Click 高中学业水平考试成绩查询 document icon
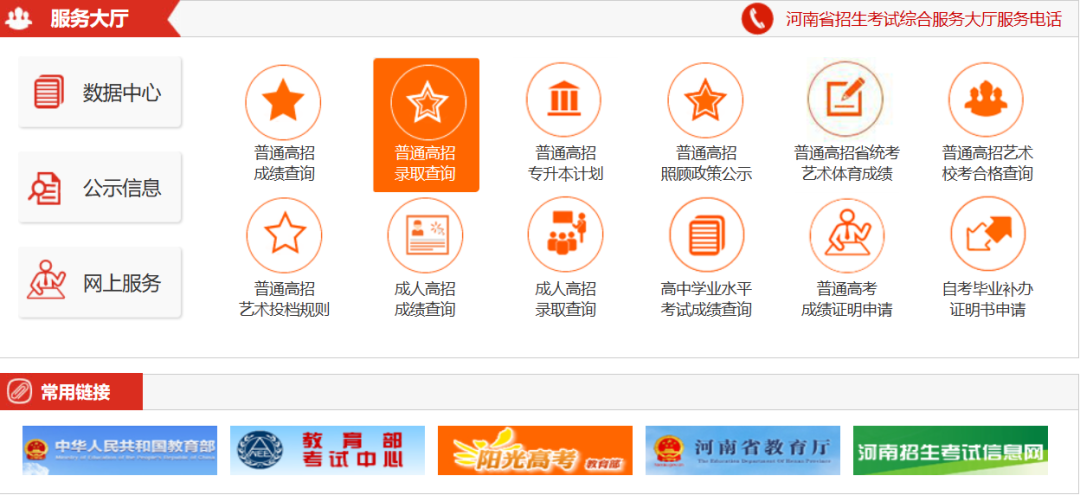The height and width of the screenshot is (495, 1080). pyautogui.click(x=706, y=235)
